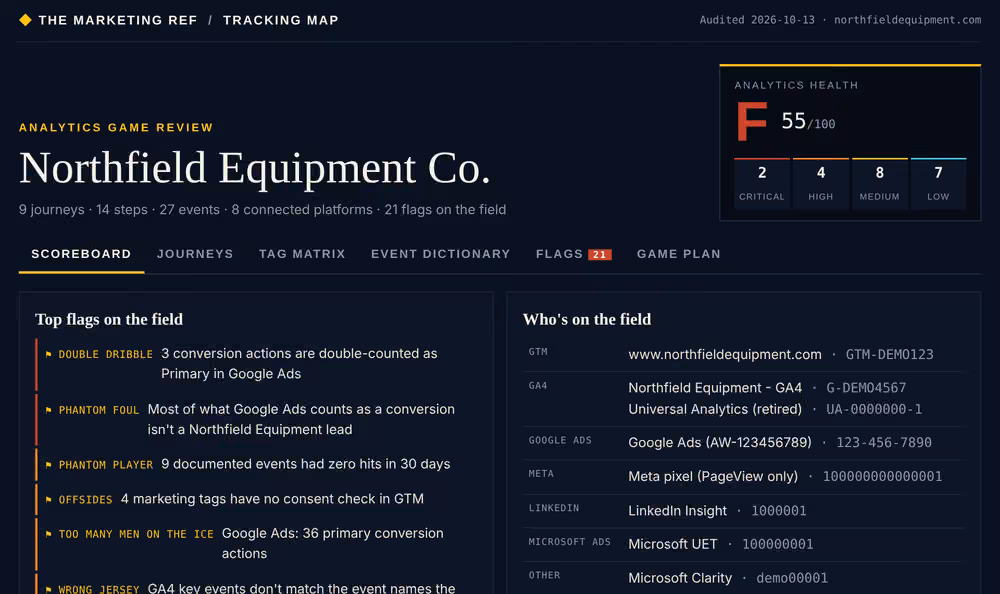Open the OFFSIDES consent check flag

[257, 499]
